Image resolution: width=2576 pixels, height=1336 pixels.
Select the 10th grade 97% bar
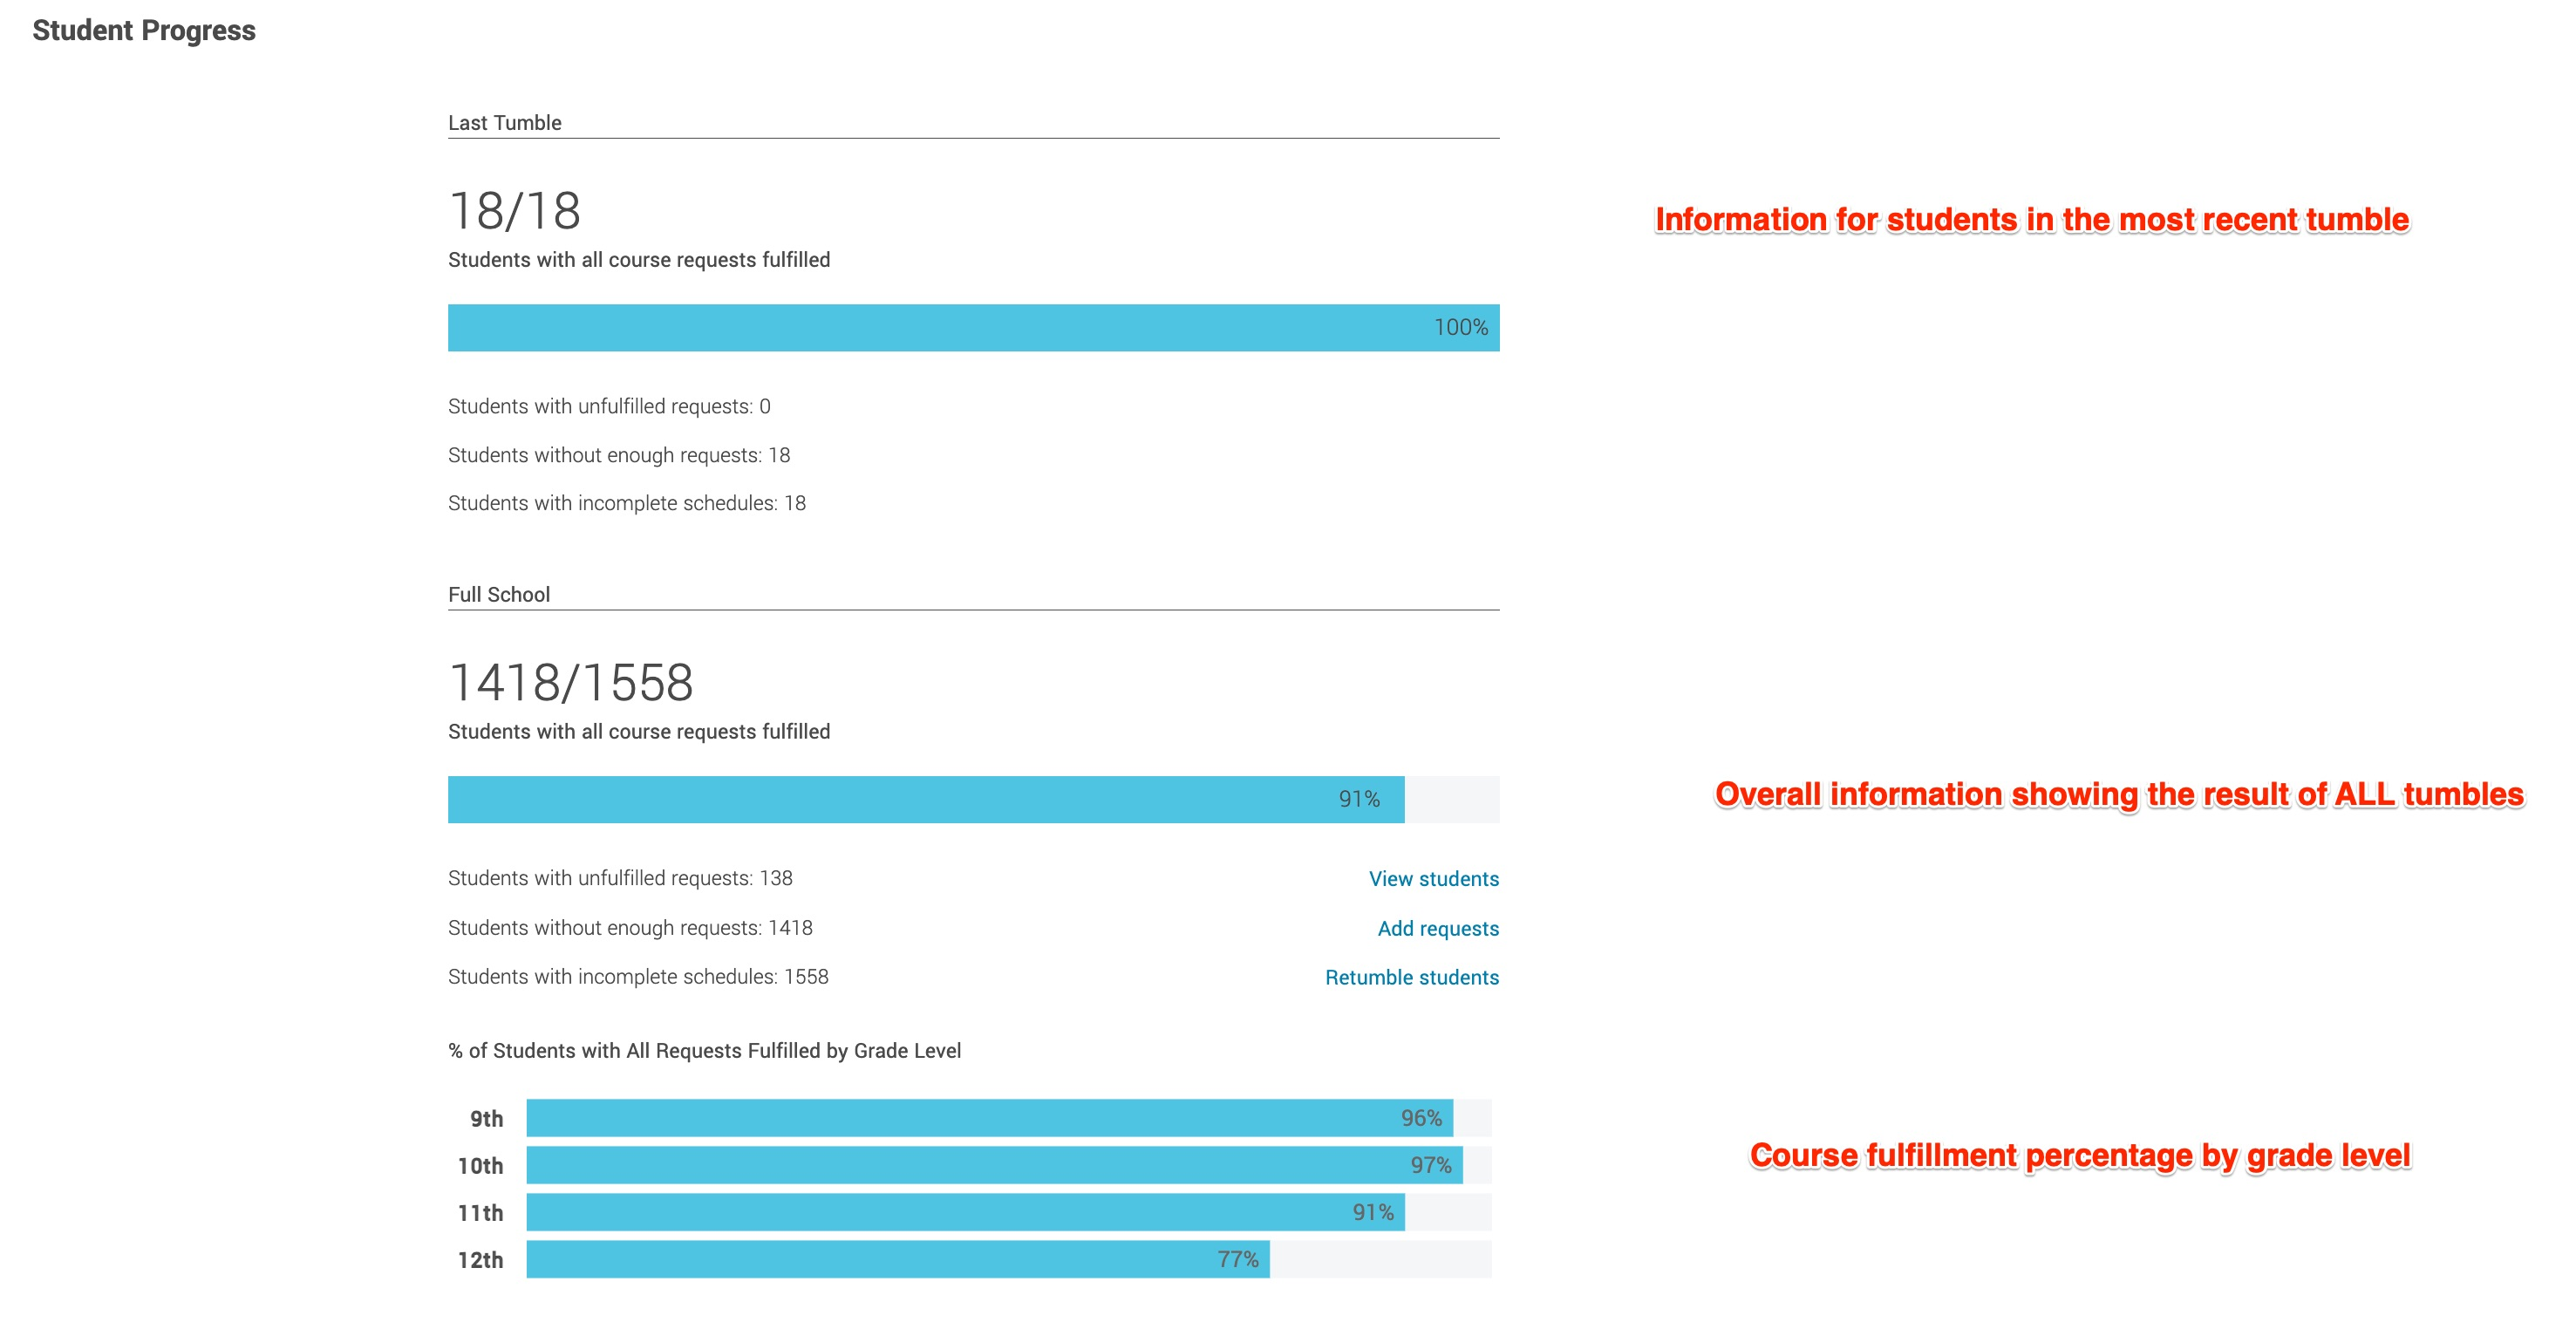(994, 1165)
